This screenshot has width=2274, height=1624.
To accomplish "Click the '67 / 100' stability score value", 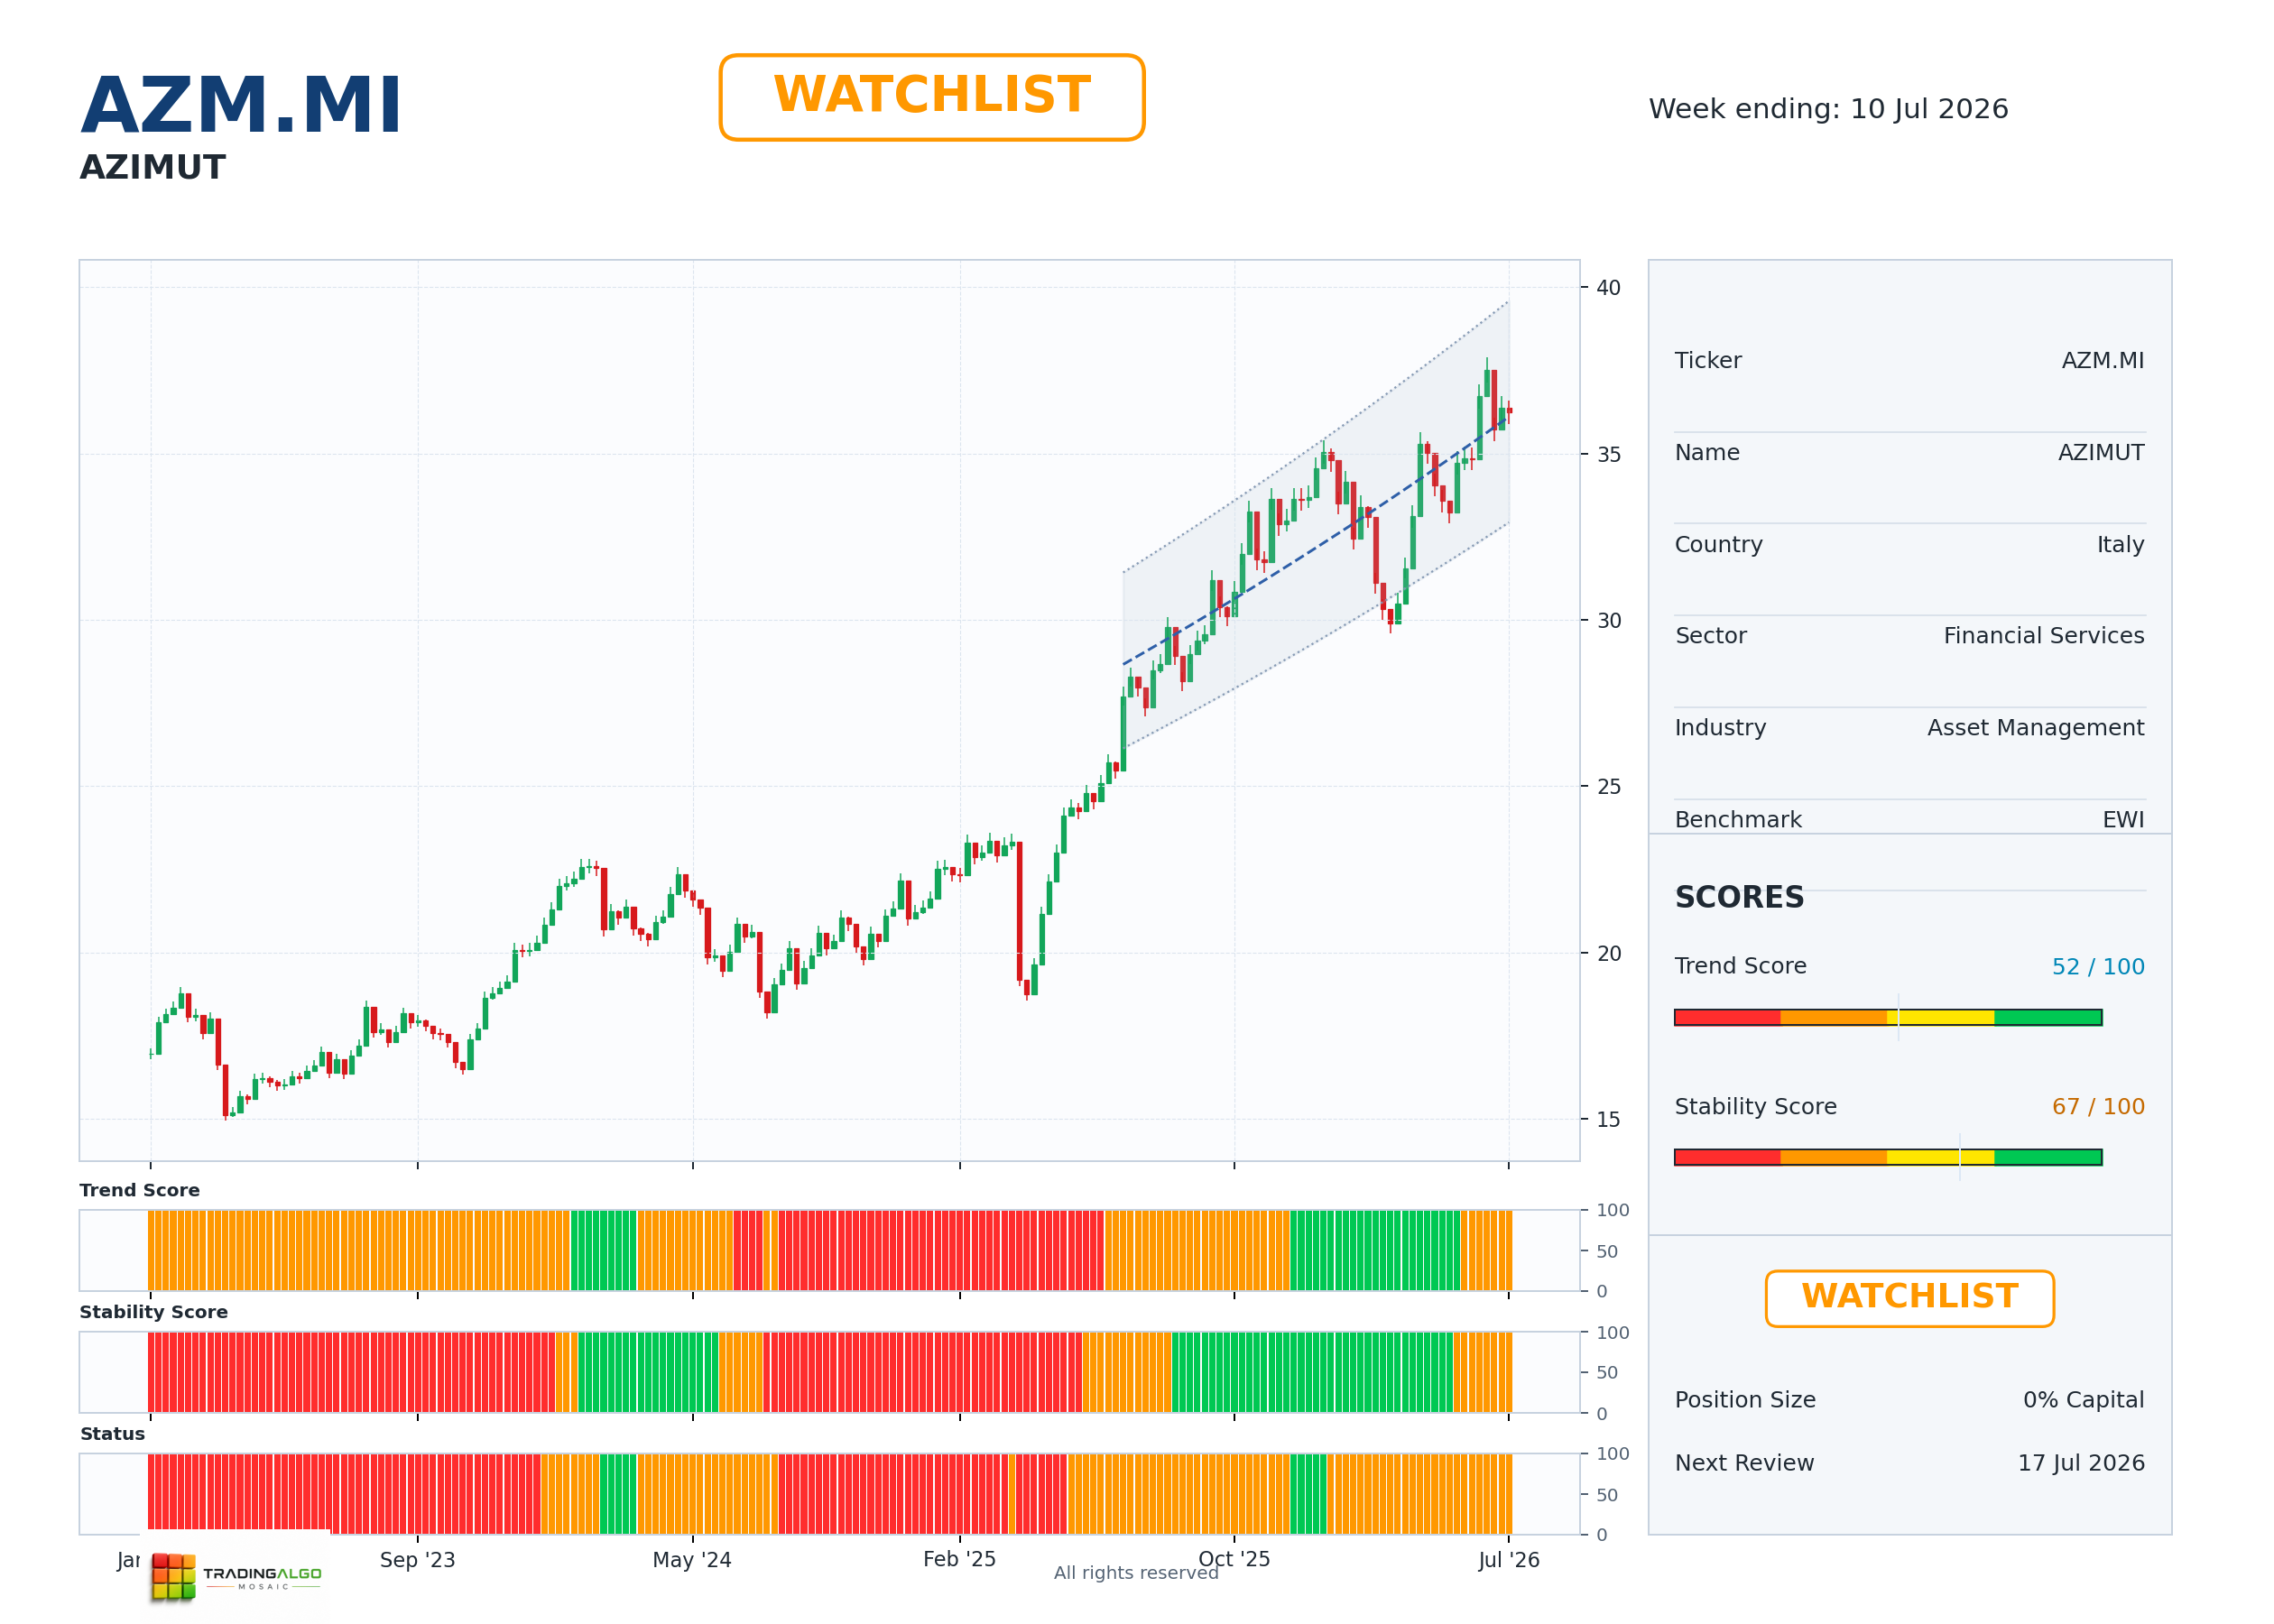I will (x=2098, y=1107).
